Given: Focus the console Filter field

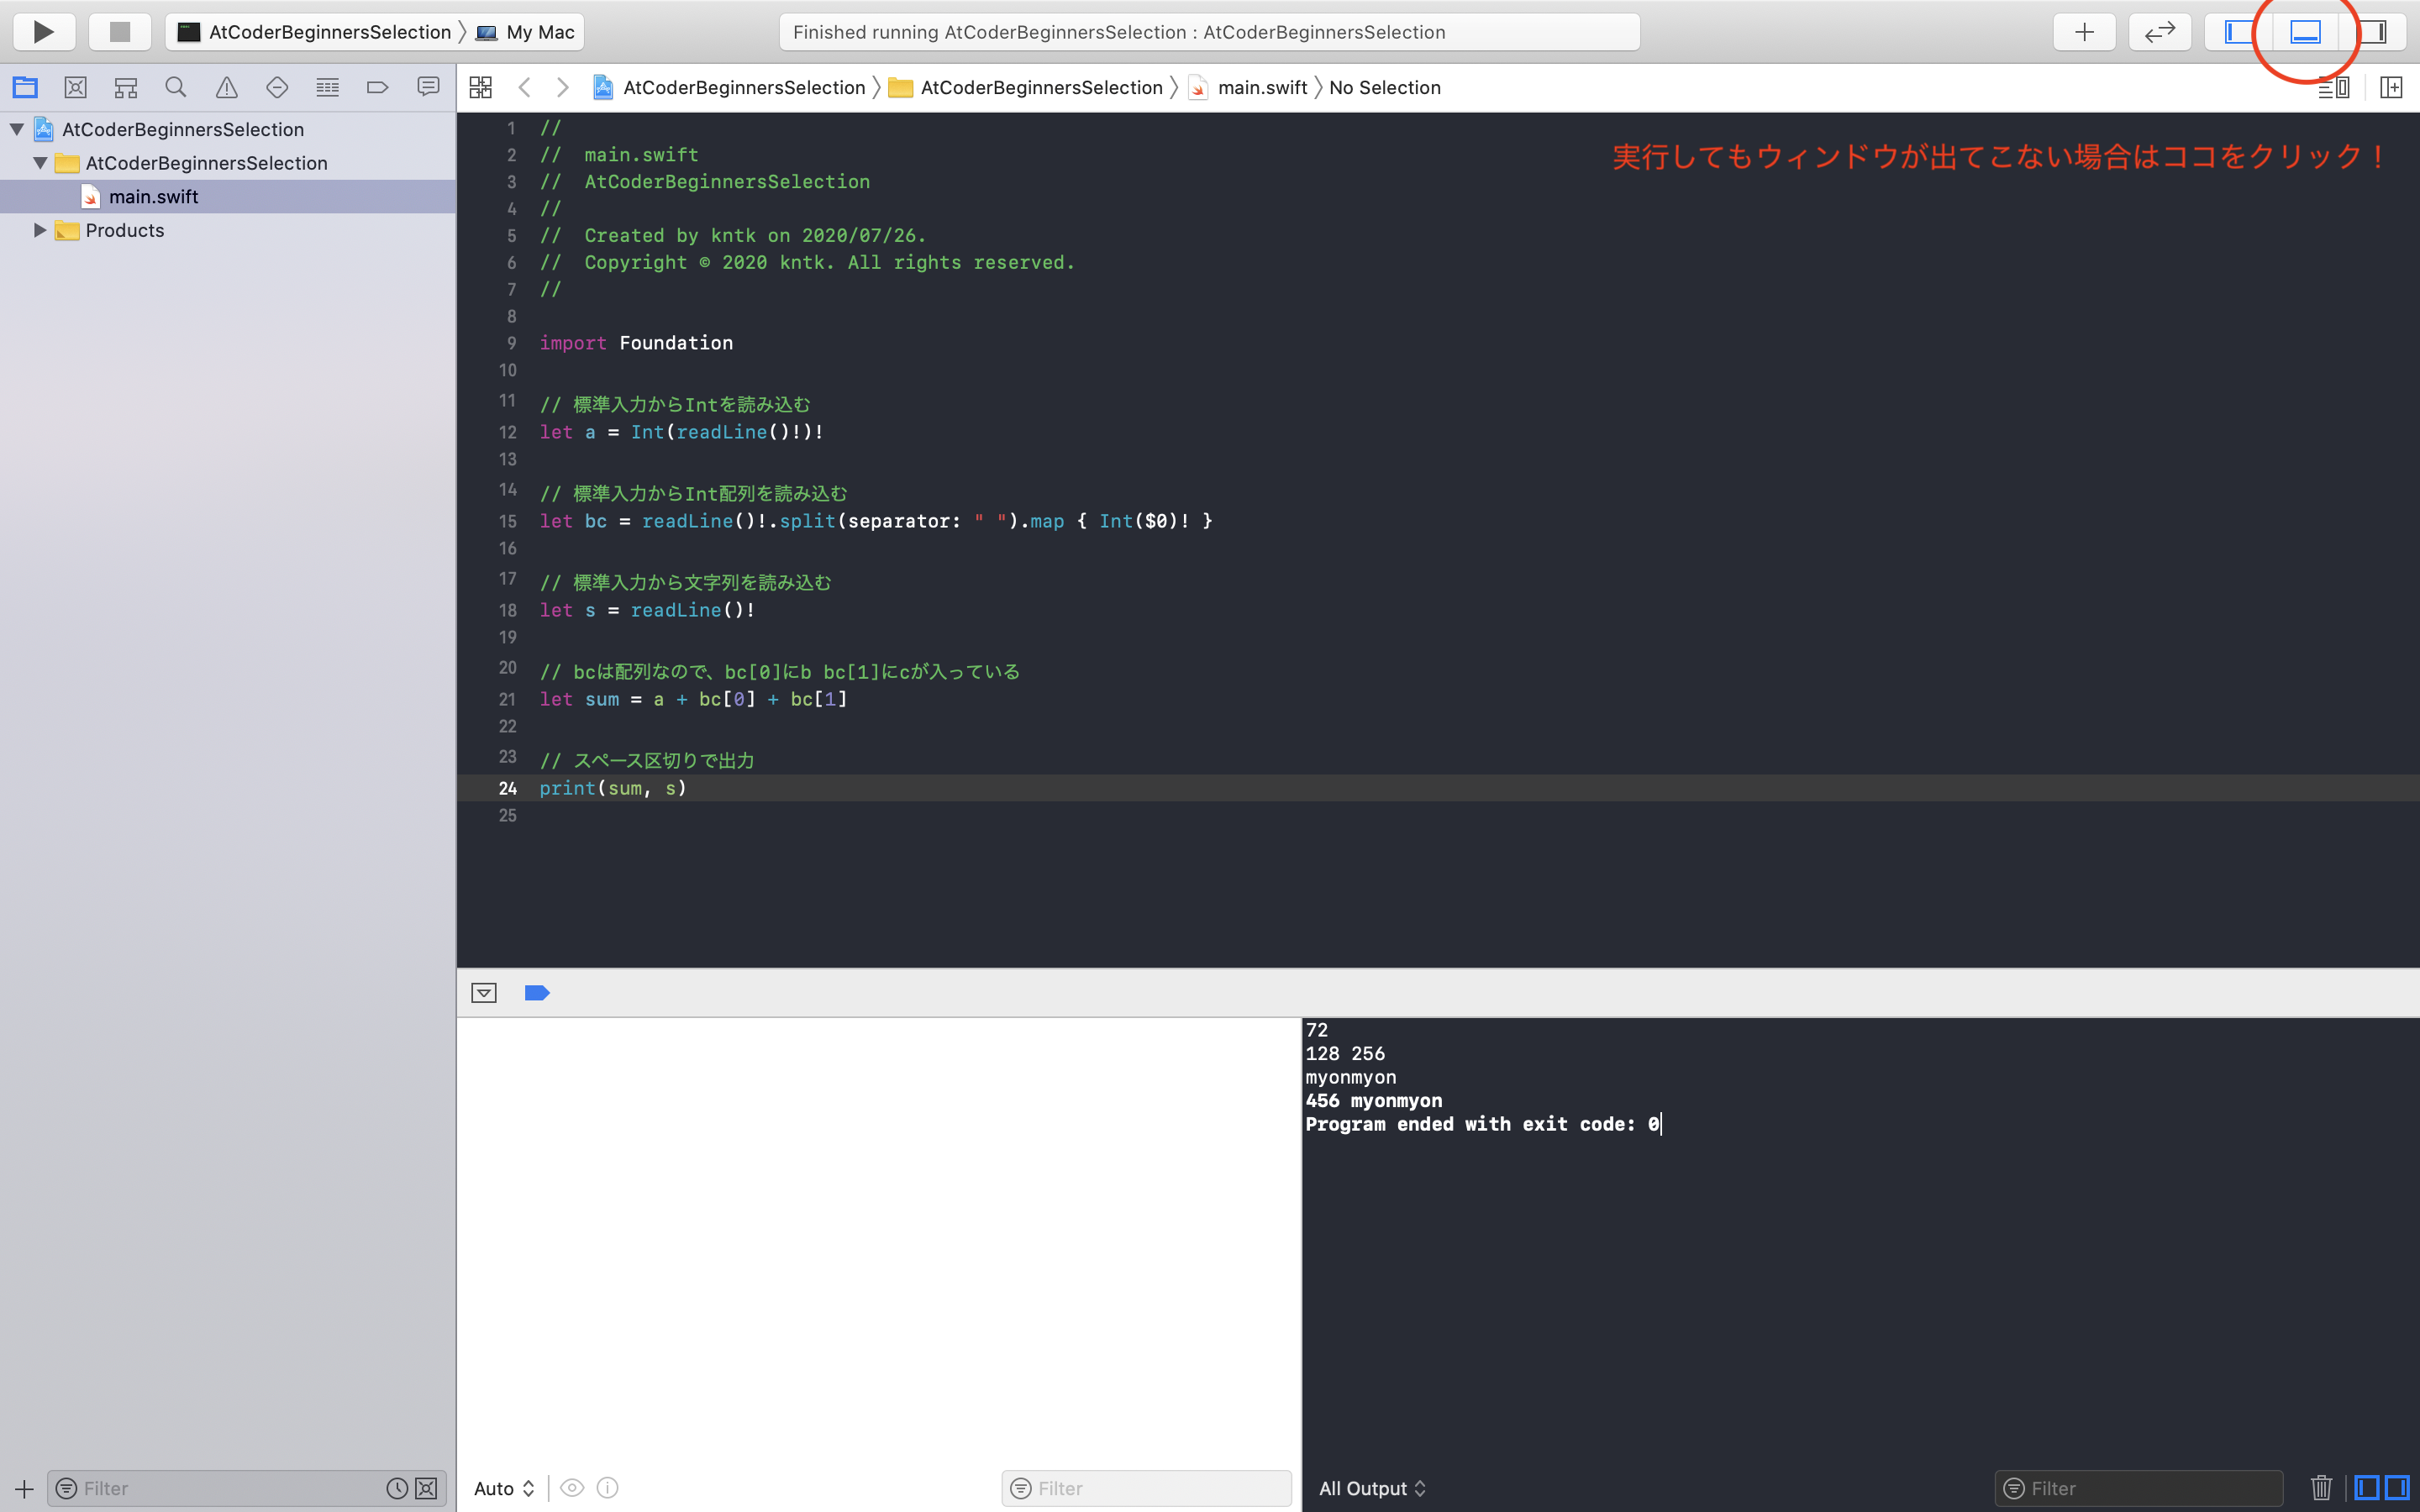Looking at the screenshot, I should click(2139, 1488).
